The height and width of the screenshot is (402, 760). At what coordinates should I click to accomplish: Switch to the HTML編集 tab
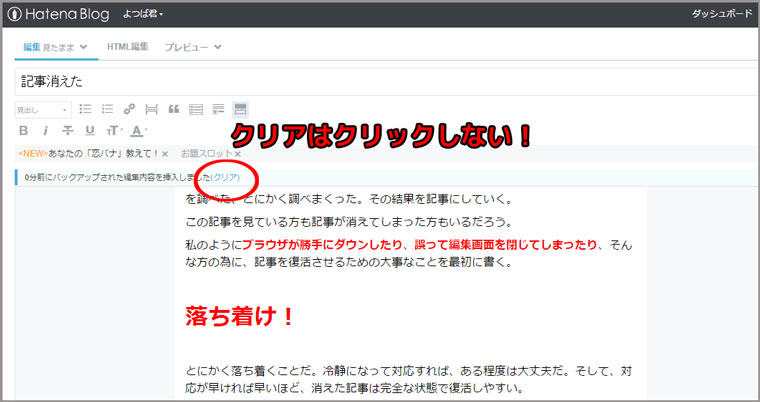click(x=127, y=47)
